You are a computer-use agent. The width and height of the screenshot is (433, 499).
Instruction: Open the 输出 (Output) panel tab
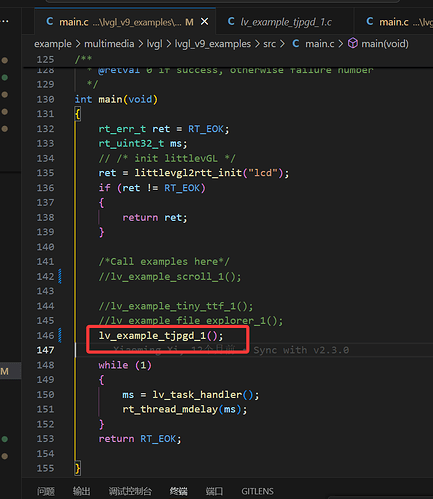[x=82, y=491]
